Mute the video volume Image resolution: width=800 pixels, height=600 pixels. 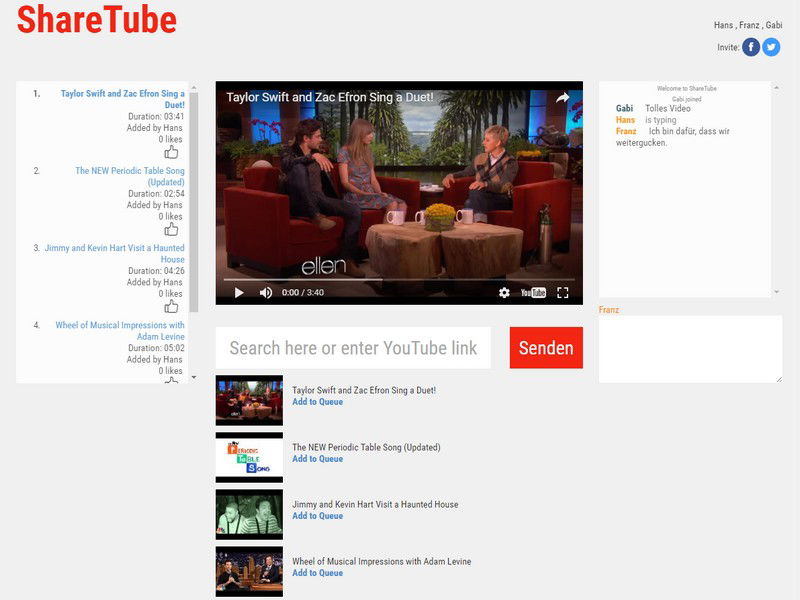click(x=265, y=292)
